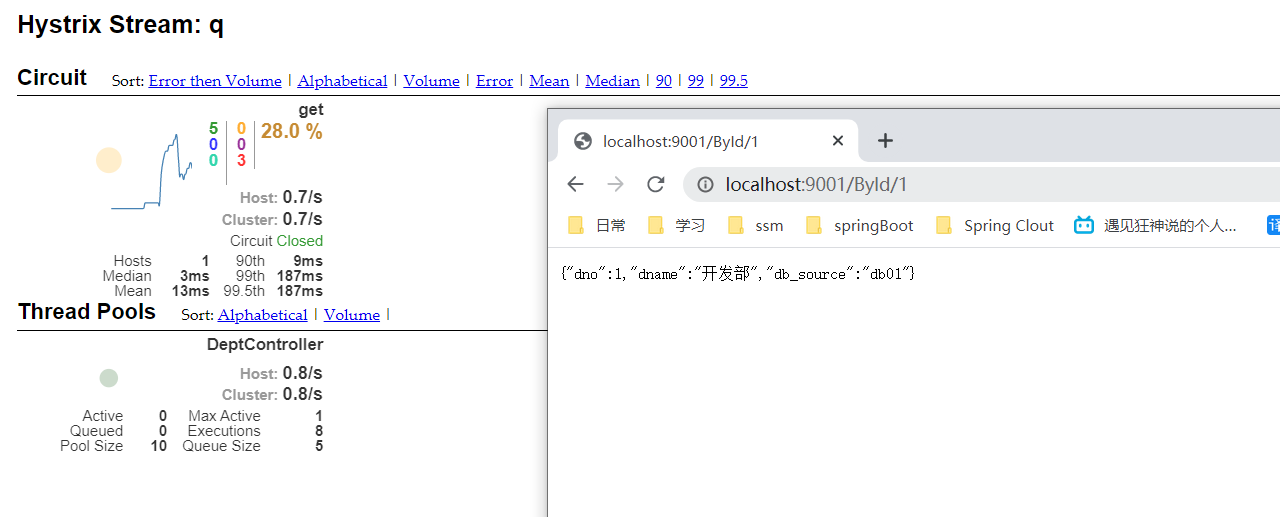Click the thread pool Cluster rate 0.8/s
This screenshot has width=1280, height=517.
pos(302,394)
